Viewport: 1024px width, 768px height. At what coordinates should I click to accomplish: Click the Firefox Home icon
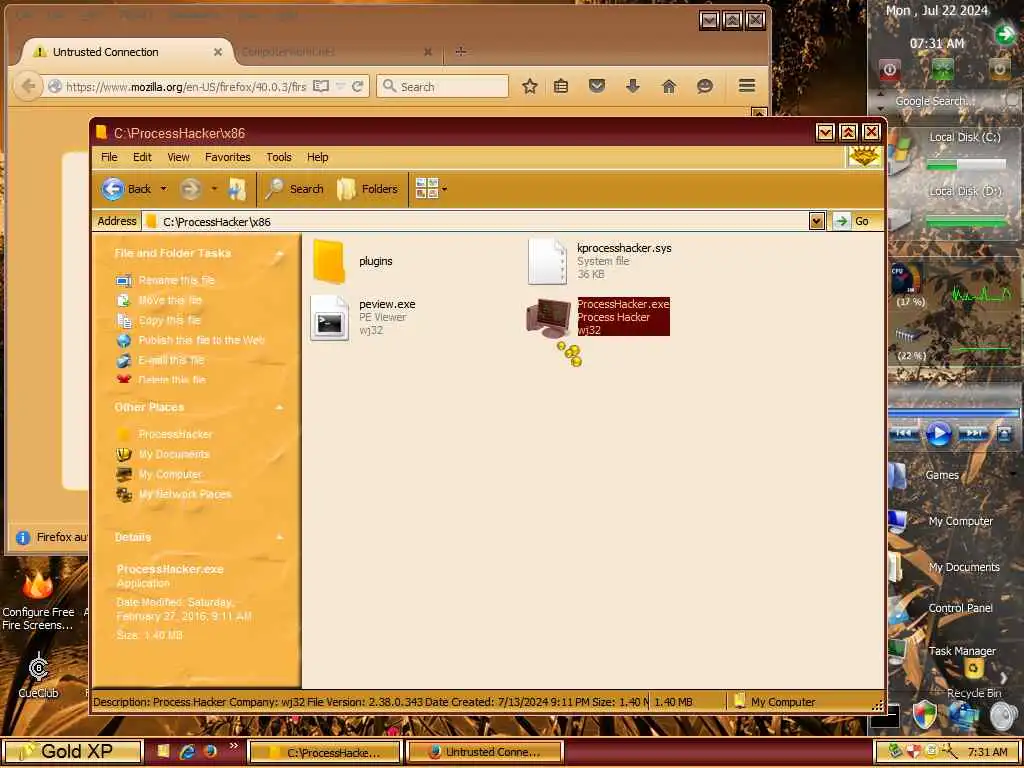[669, 86]
